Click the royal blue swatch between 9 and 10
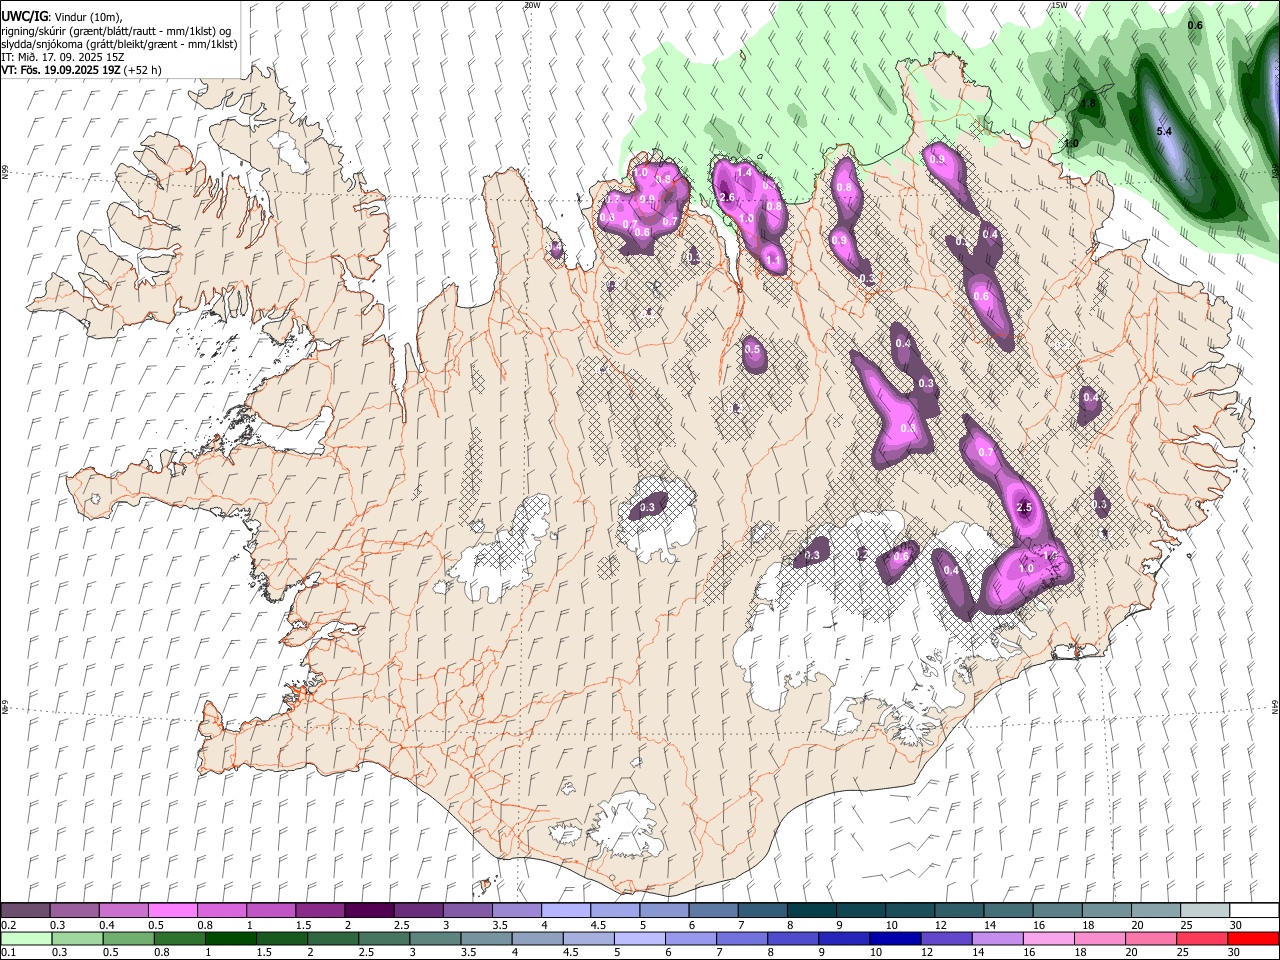Viewport: 1280px width, 960px height. point(845,938)
